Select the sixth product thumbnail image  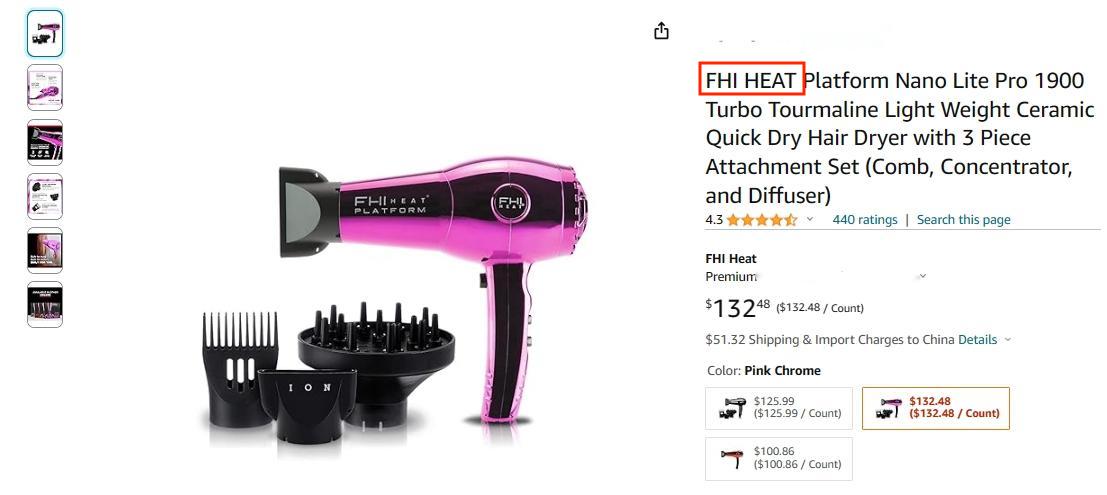[45, 304]
